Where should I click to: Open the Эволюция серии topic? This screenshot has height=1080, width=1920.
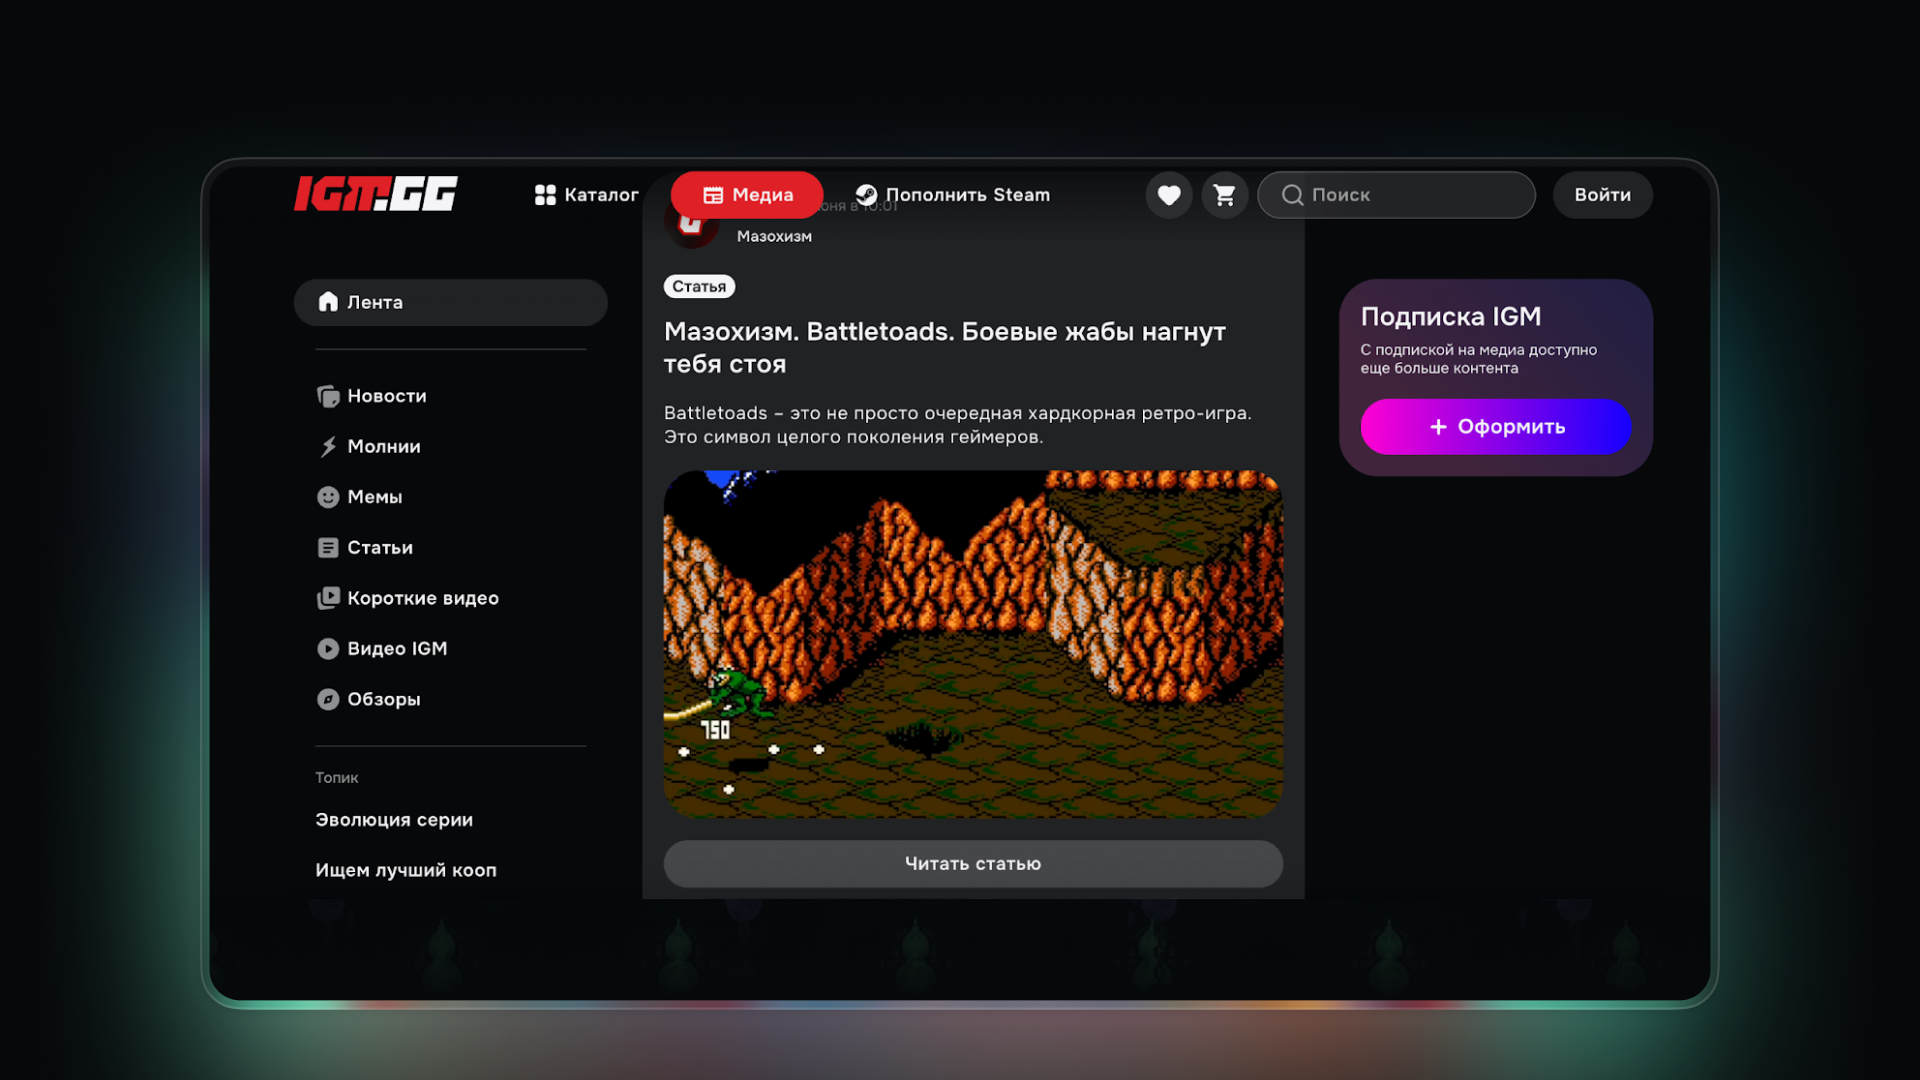(x=394, y=820)
